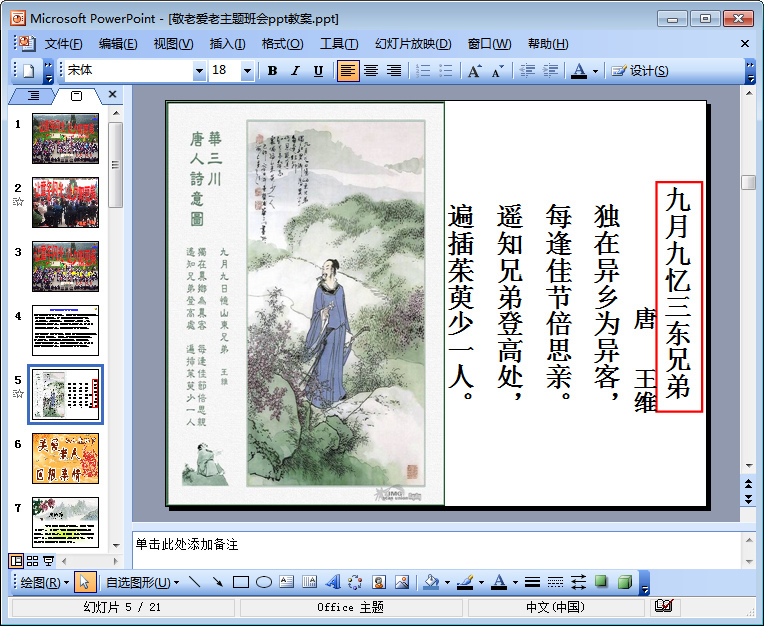
Task: Select the Rectangle shape tool
Action: (x=241, y=582)
